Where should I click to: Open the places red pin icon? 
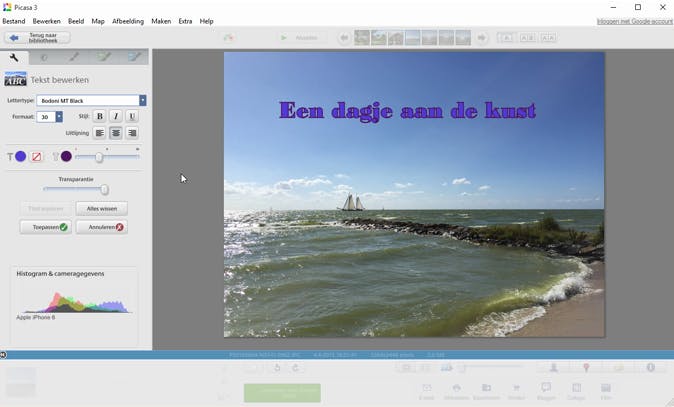point(586,367)
